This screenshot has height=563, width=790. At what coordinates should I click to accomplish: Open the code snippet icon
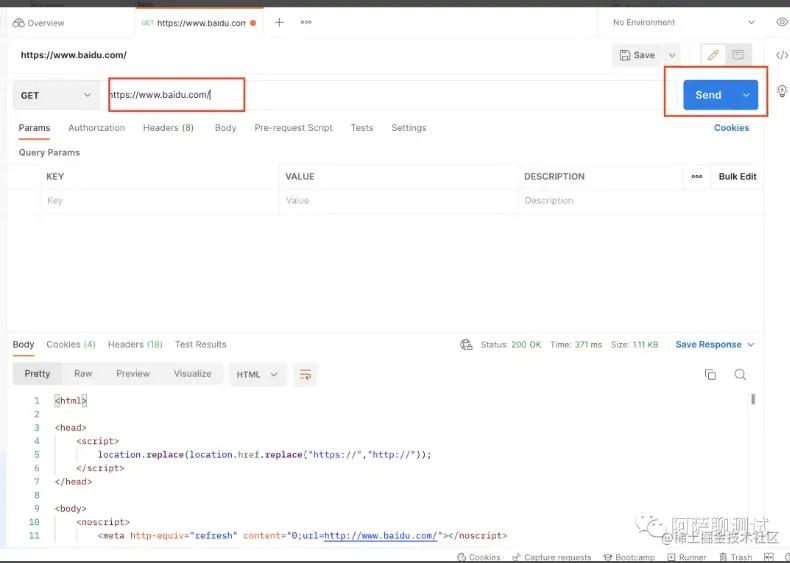pos(781,55)
